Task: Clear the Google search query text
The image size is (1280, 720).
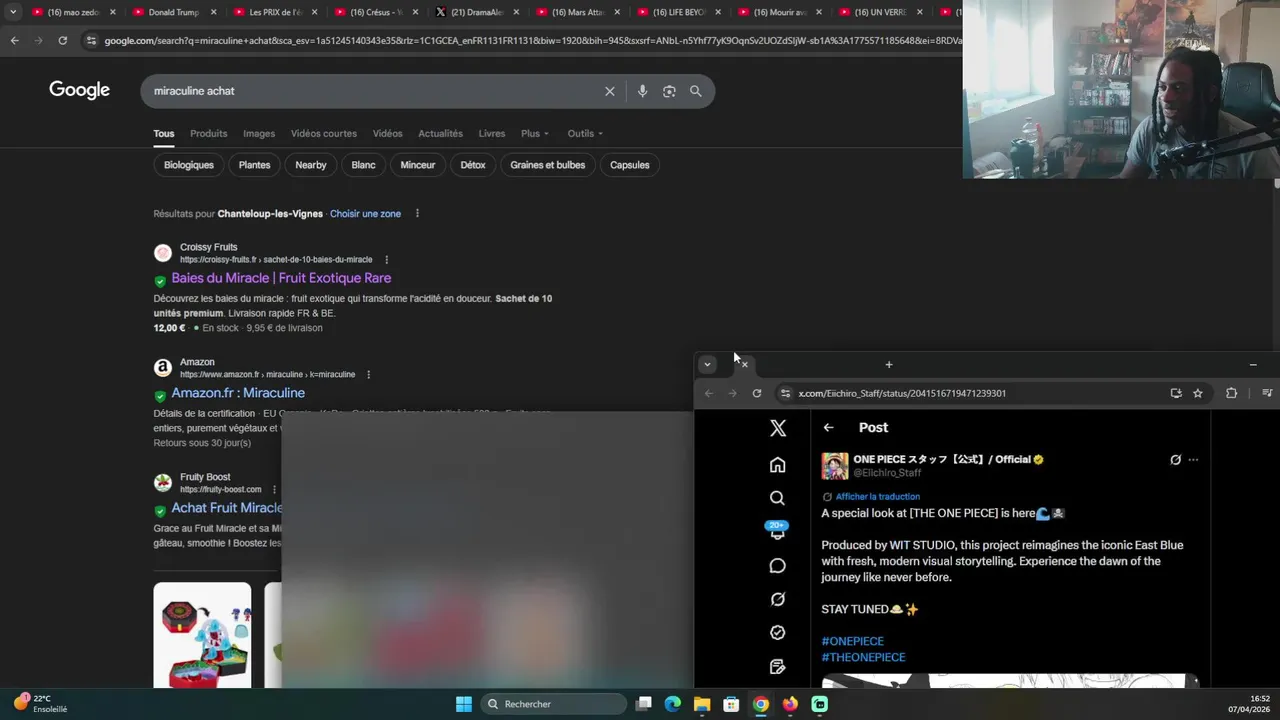Action: pos(609,91)
